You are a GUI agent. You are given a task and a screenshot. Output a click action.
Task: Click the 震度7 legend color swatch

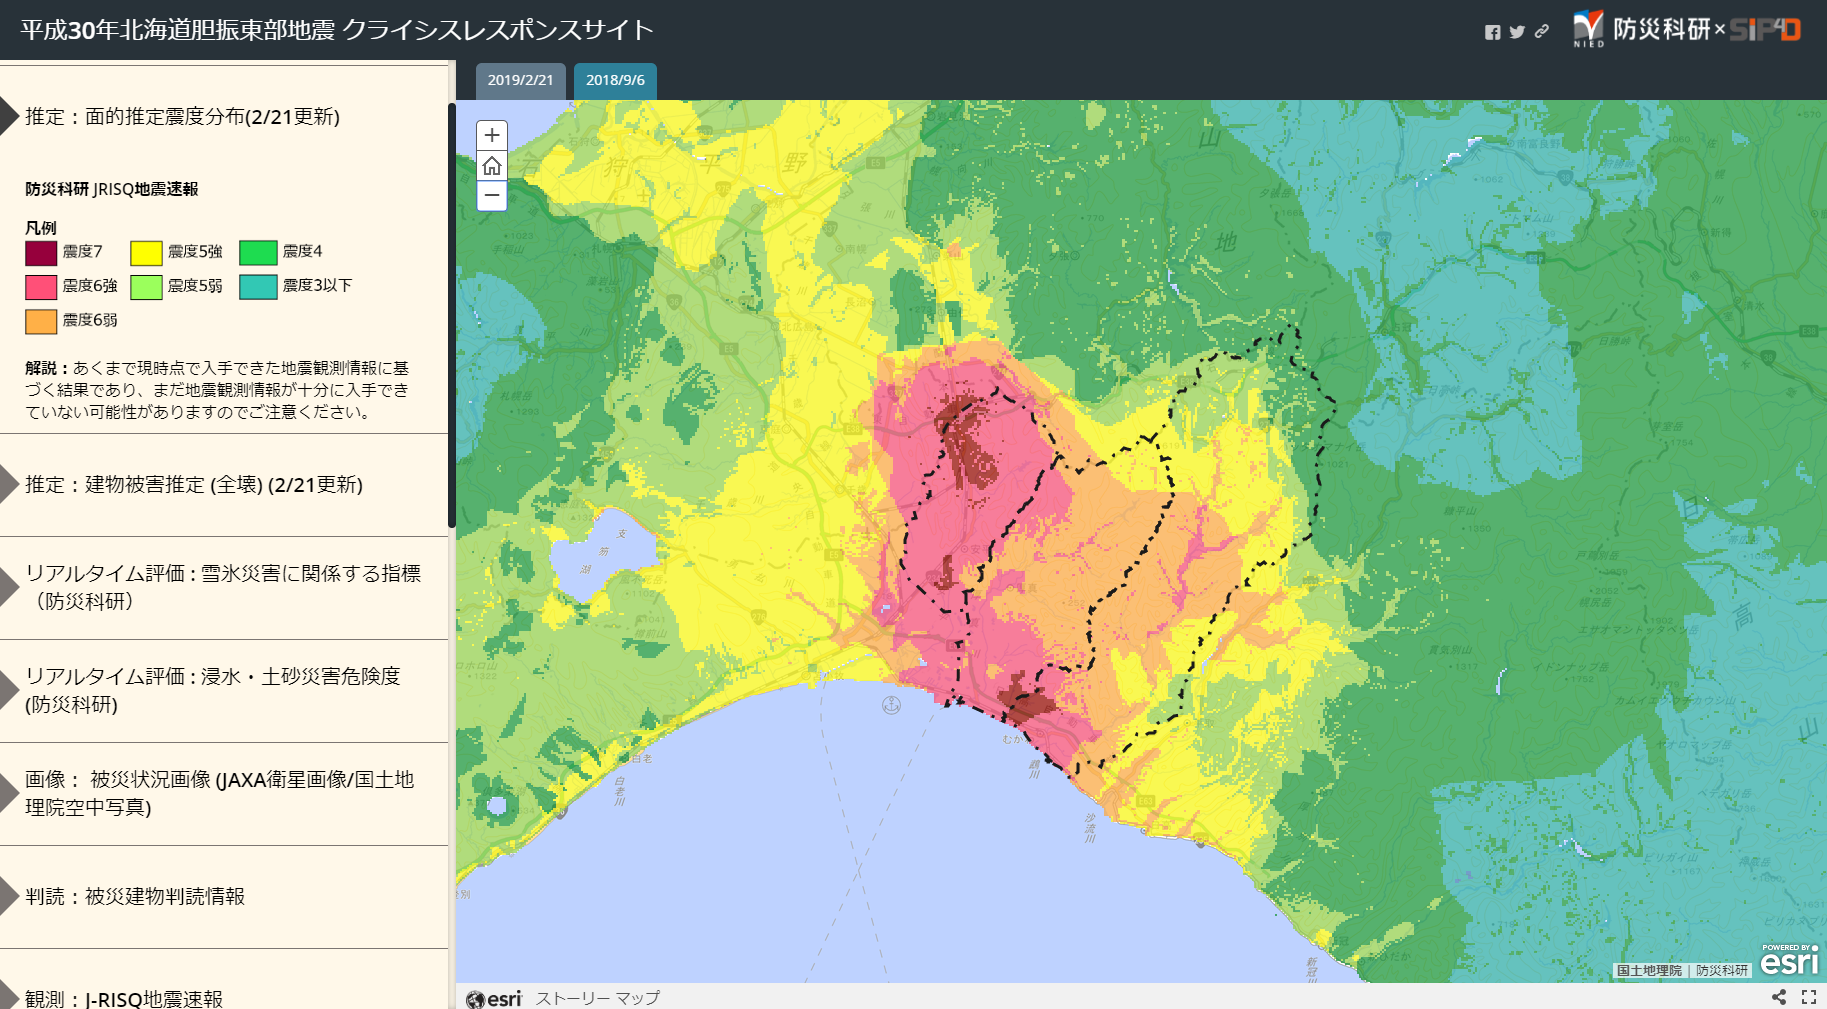point(41,252)
